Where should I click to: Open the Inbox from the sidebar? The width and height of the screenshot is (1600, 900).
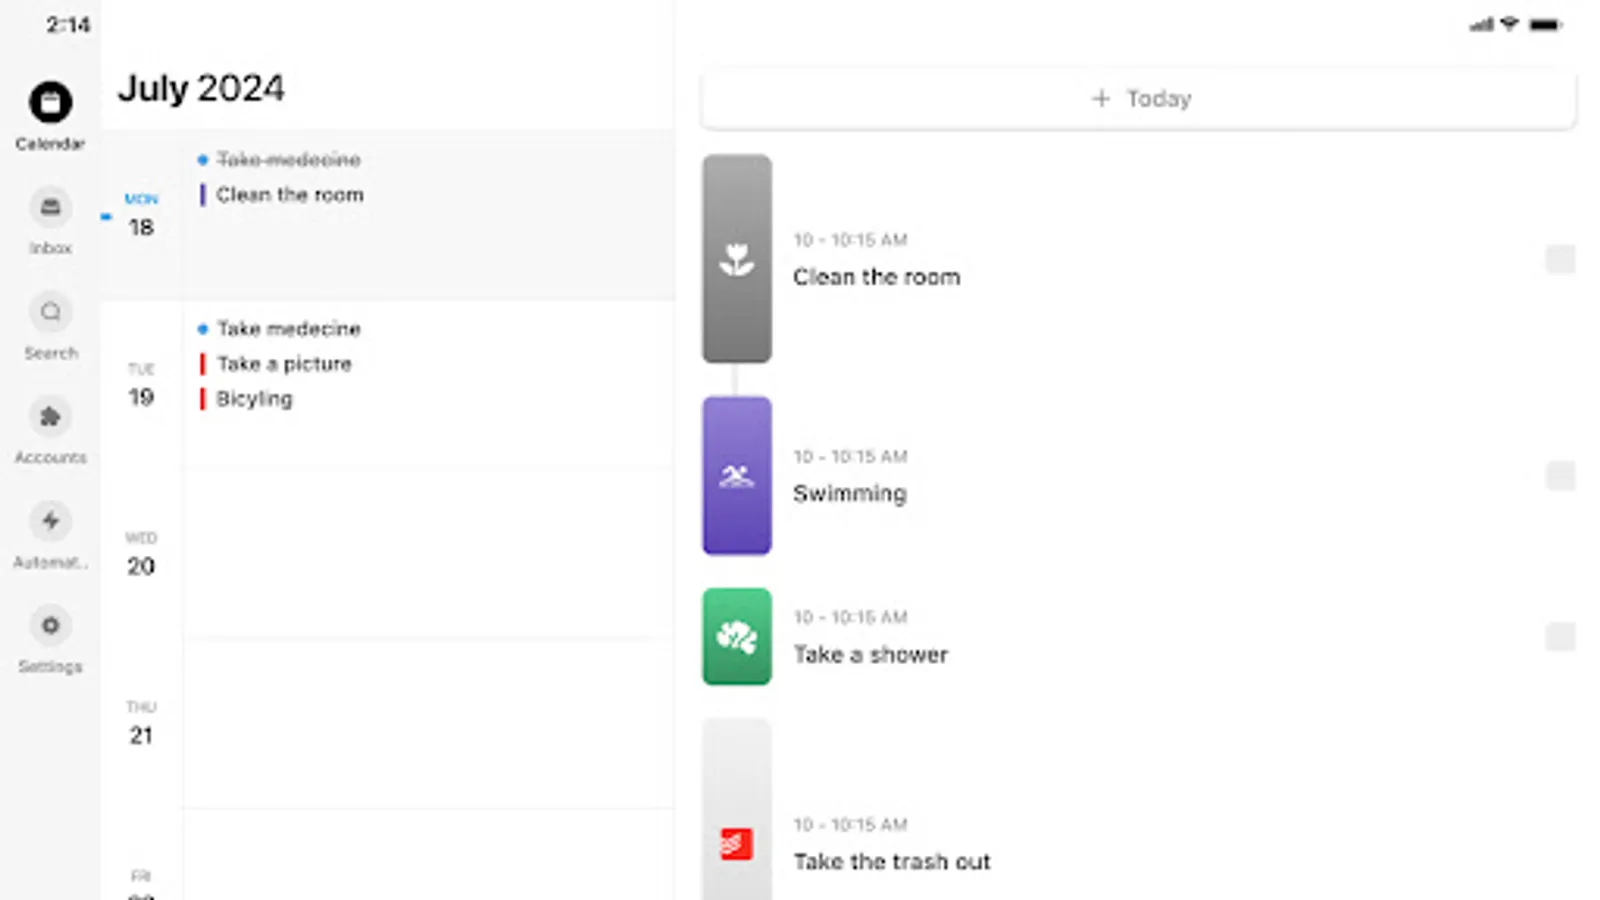[x=50, y=207]
